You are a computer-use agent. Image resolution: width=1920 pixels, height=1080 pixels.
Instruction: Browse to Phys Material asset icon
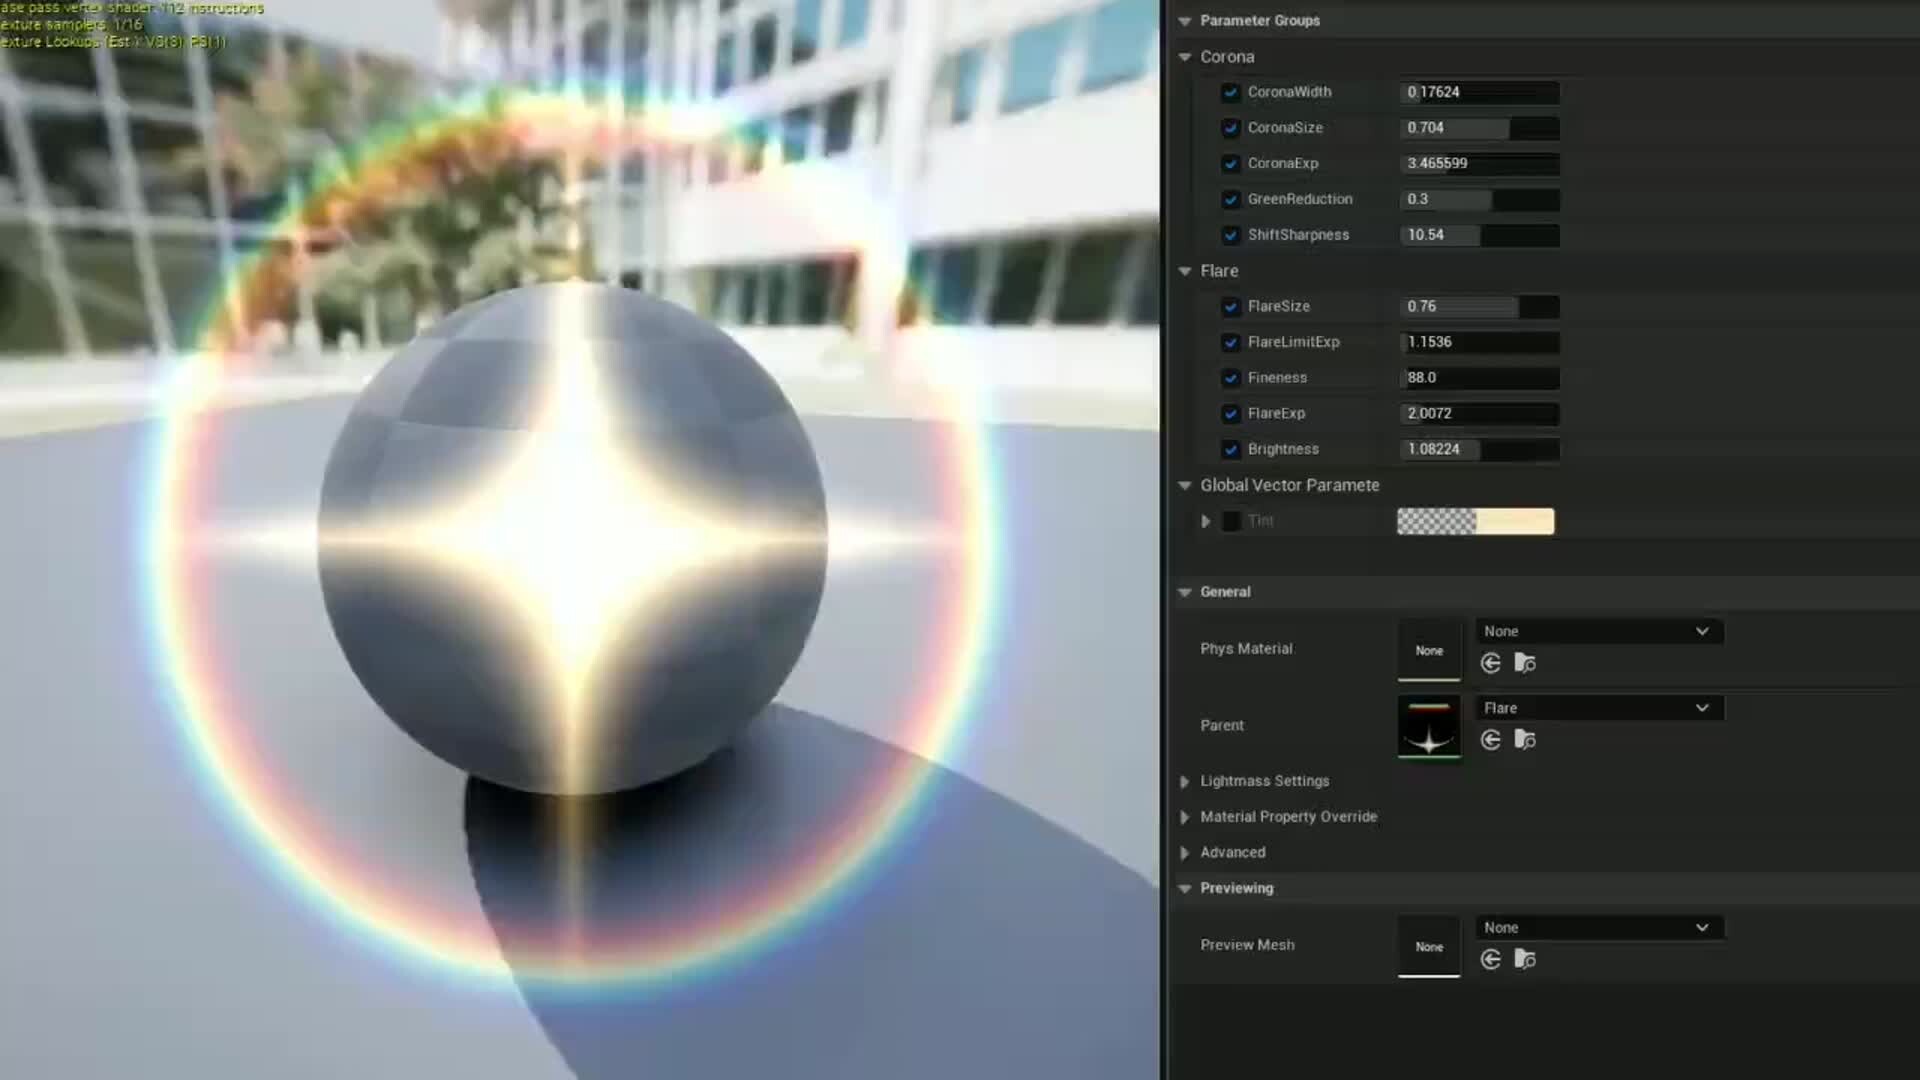(x=1525, y=663)
